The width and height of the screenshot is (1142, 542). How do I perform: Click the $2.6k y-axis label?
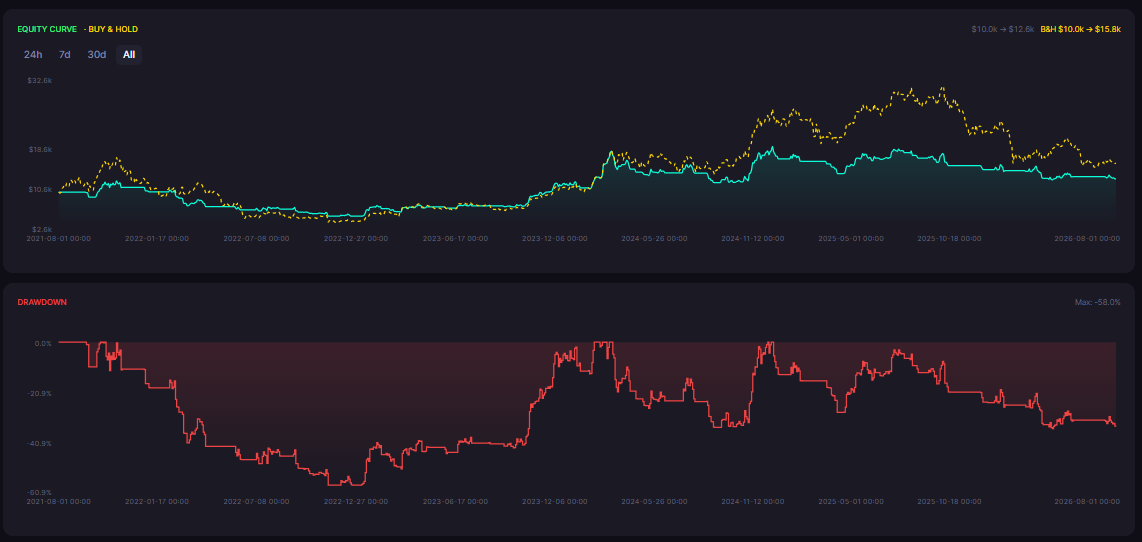click(x=41, y=229)
